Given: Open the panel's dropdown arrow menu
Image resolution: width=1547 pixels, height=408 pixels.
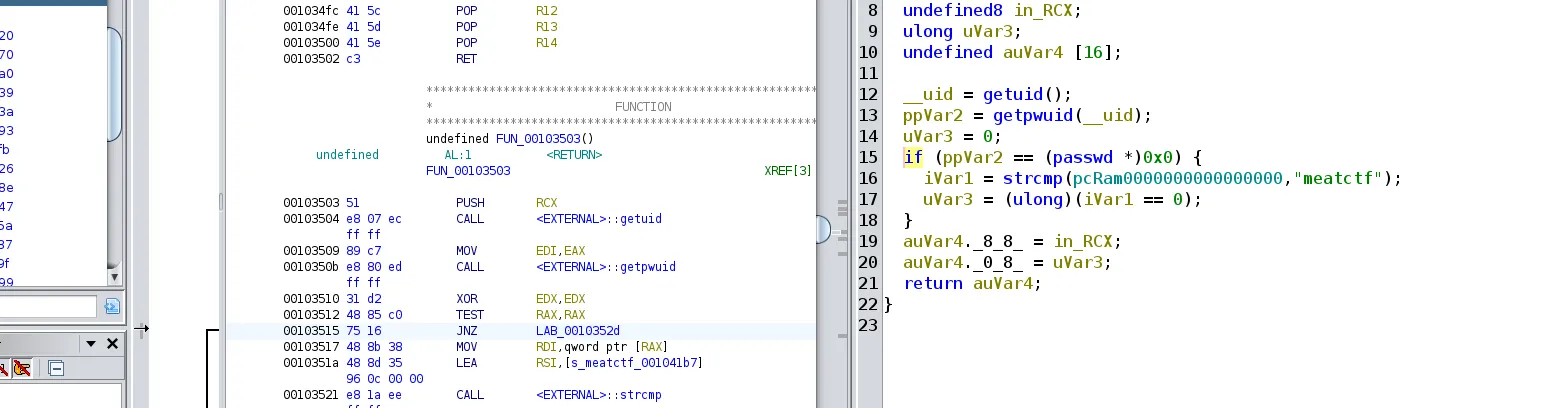Looking at the screenshot, I should (91, 343).
